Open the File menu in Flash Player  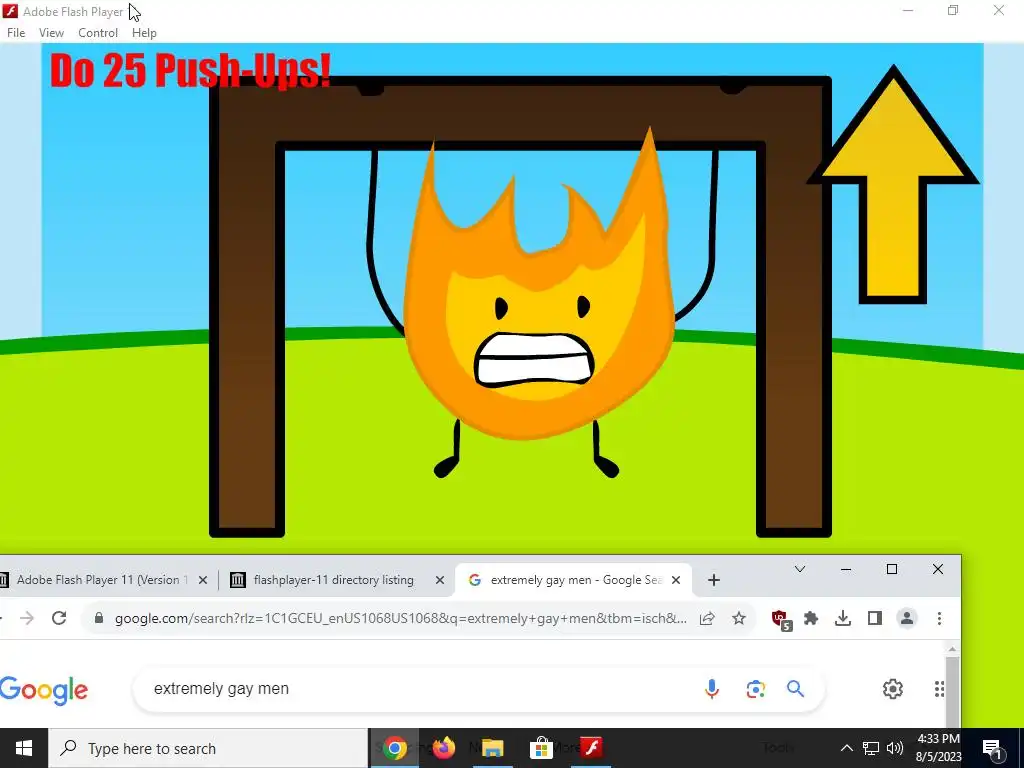click(16, 33)
